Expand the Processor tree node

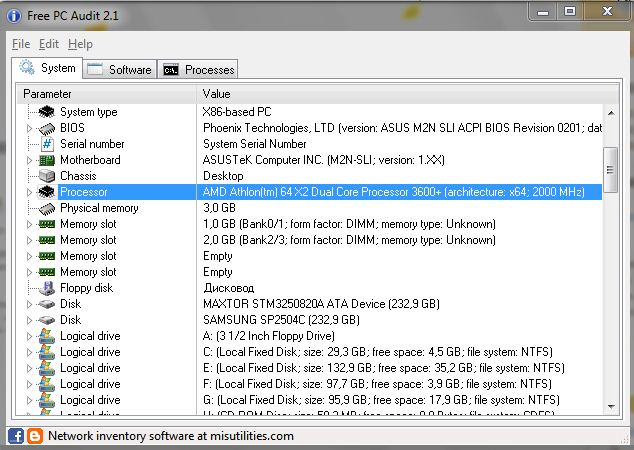pos(29,192)
